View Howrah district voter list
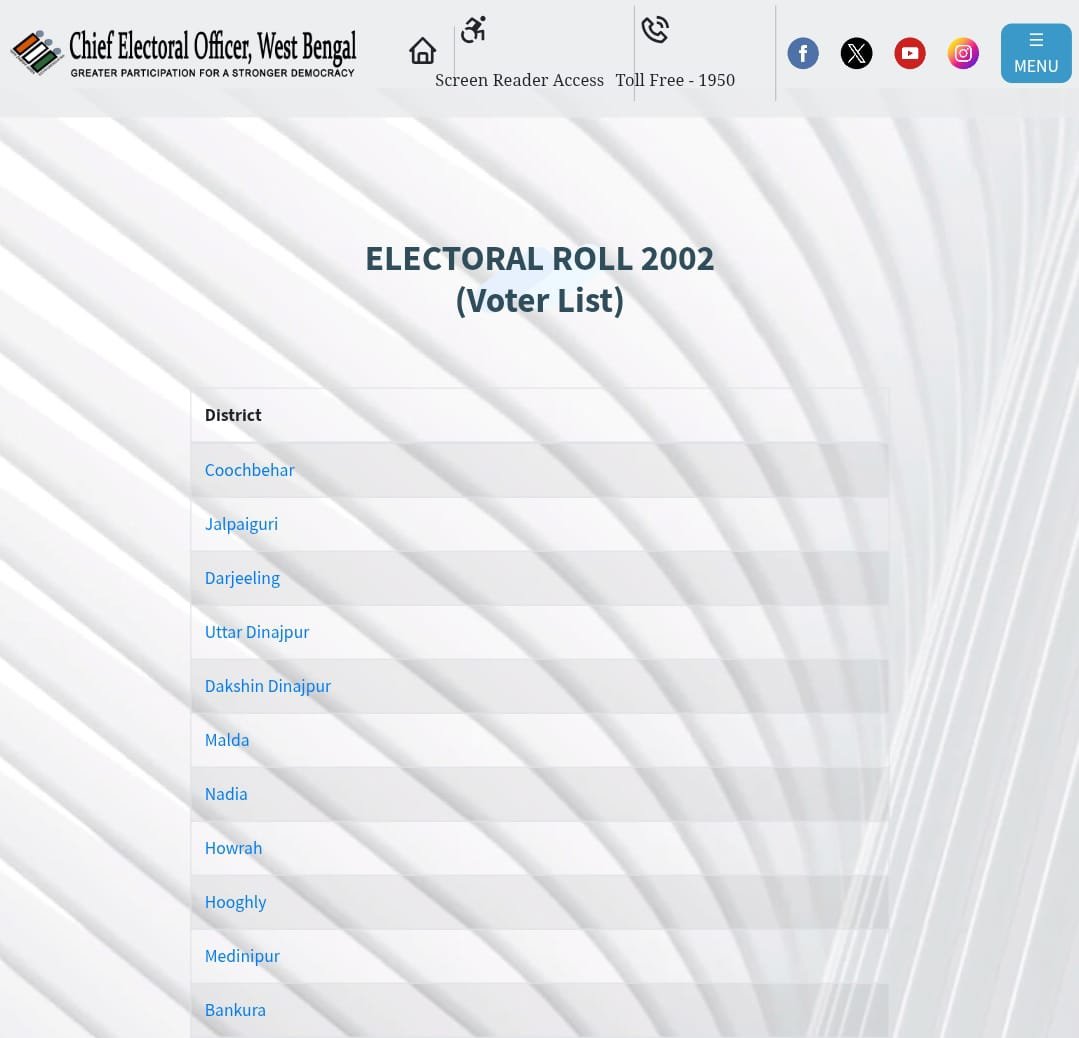 [233, 848]
